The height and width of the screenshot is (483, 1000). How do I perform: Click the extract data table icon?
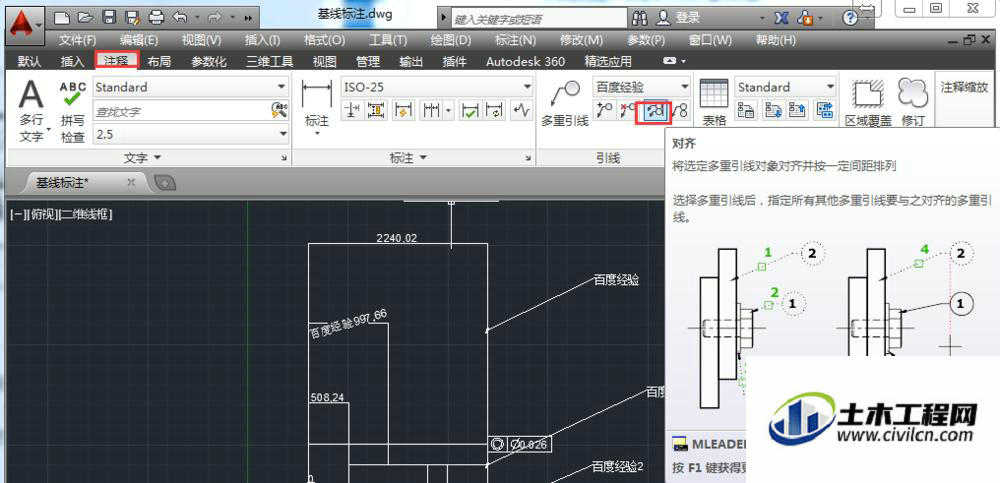point(746,110)
